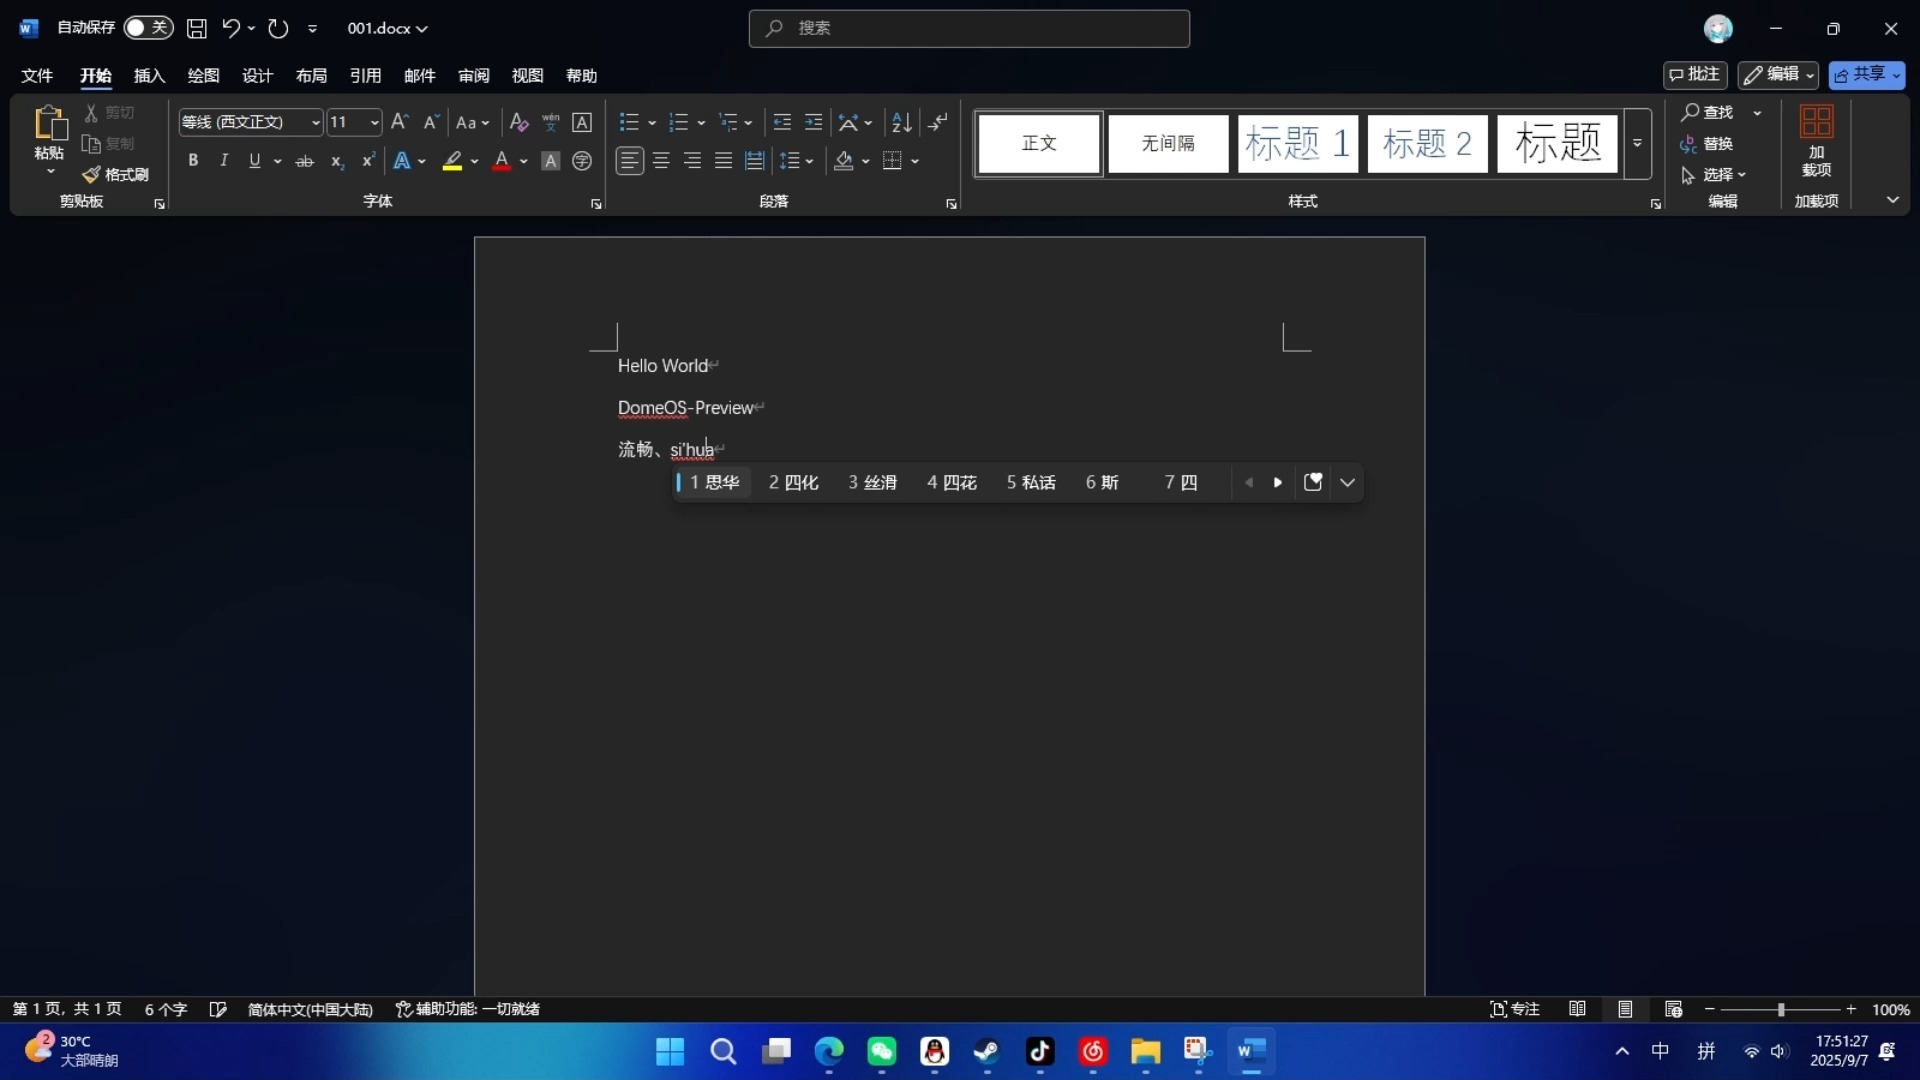Switch to the Review (审阅) tab
Image resolution: width=1920 pixels, height=1080 pixels.
473,75
